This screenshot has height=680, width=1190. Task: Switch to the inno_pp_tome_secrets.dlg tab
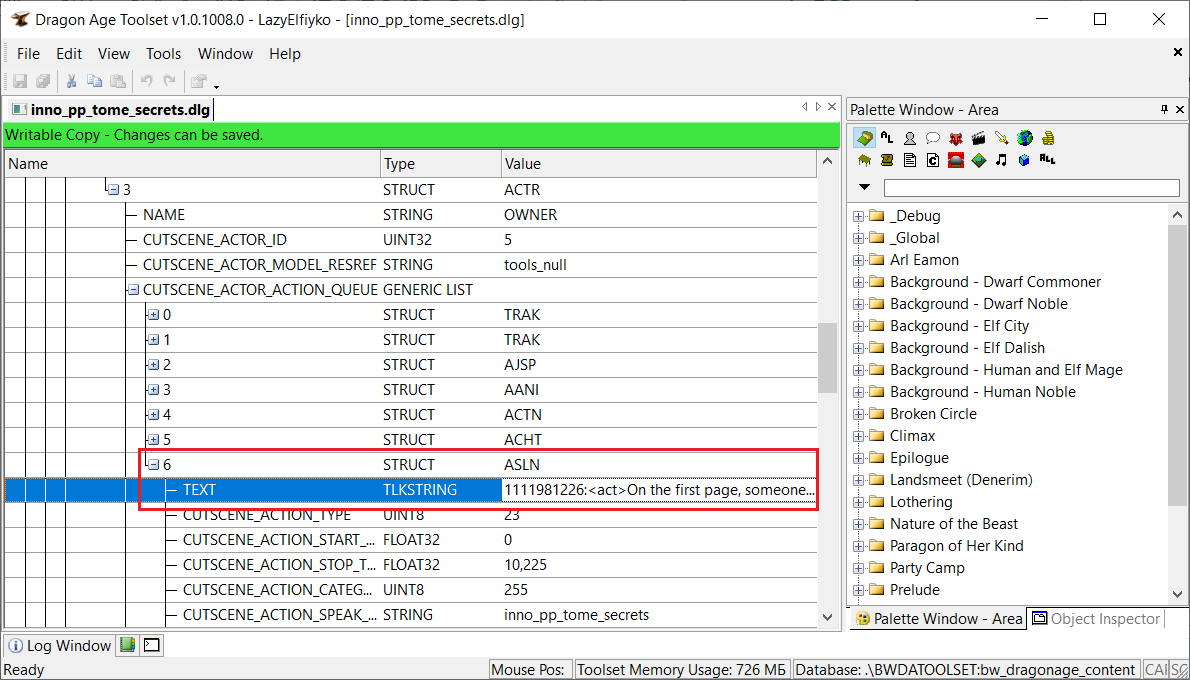[110, 110]
